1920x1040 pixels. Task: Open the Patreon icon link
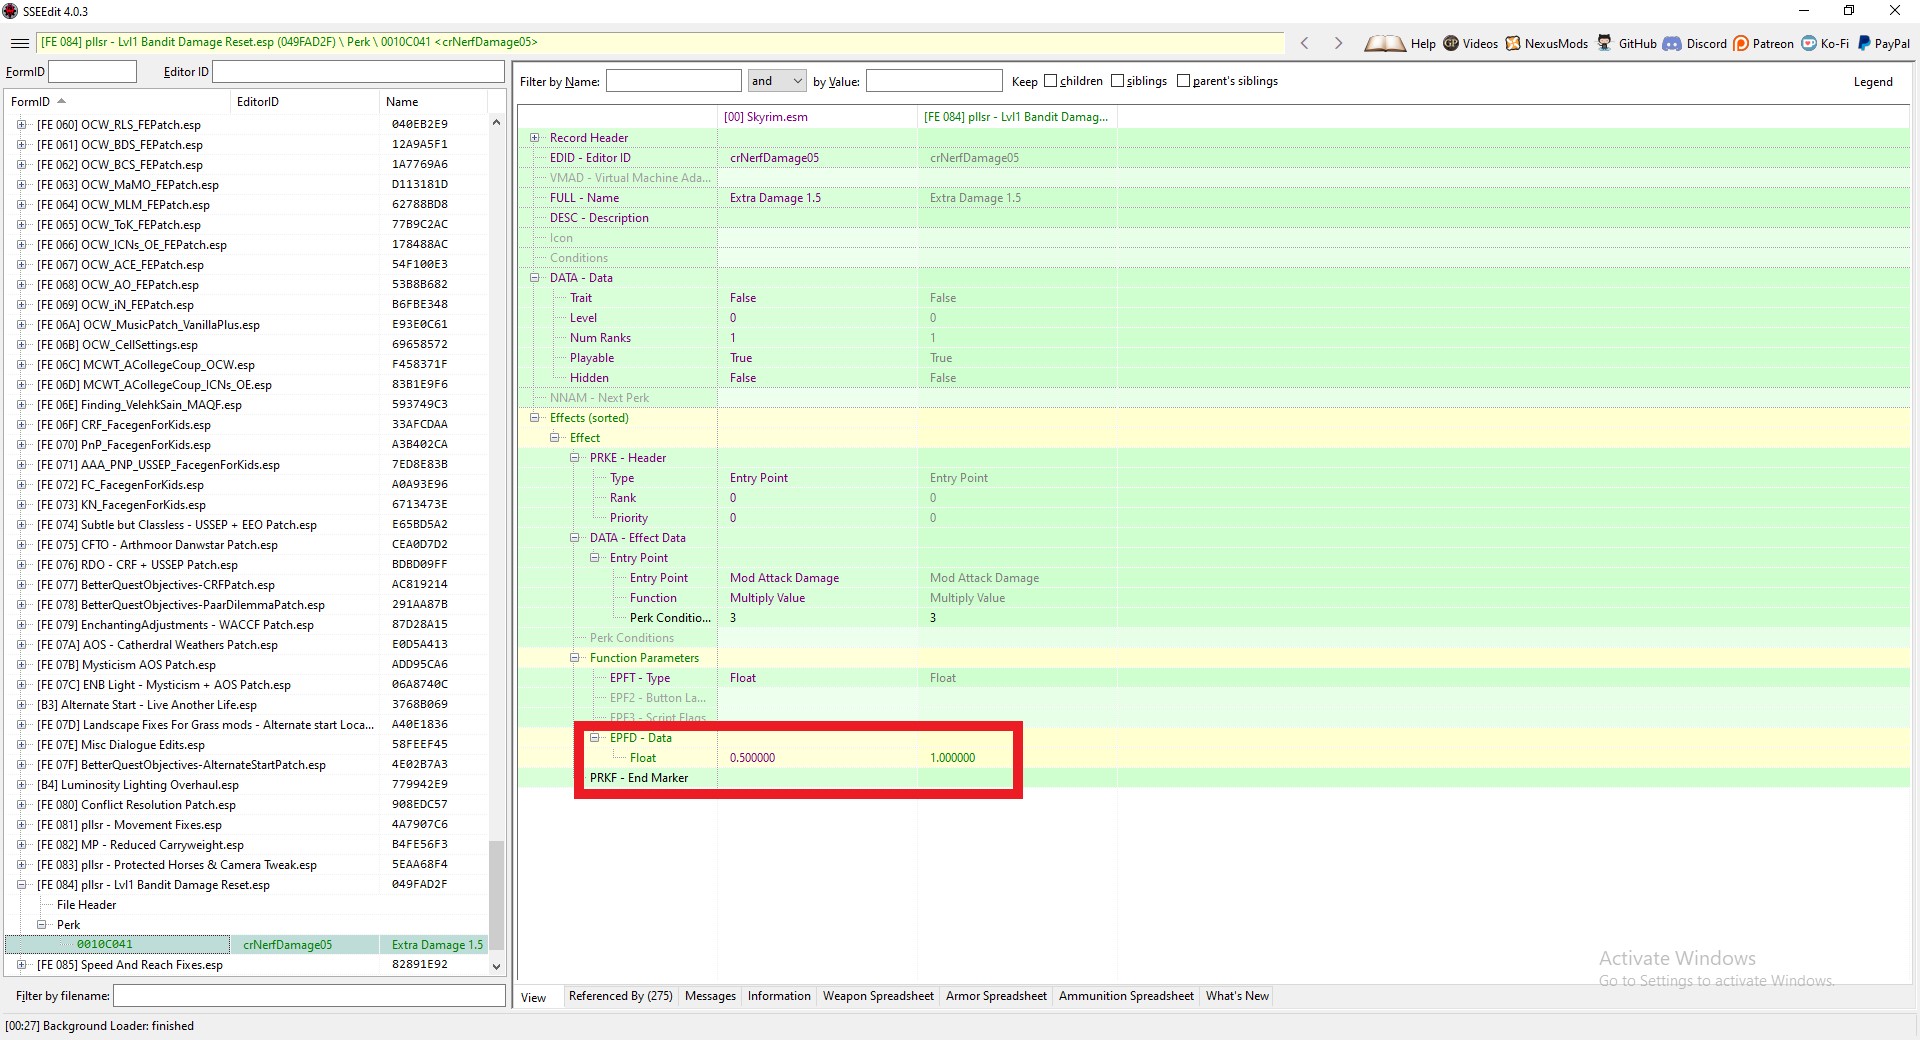(x=1741, y=43)
